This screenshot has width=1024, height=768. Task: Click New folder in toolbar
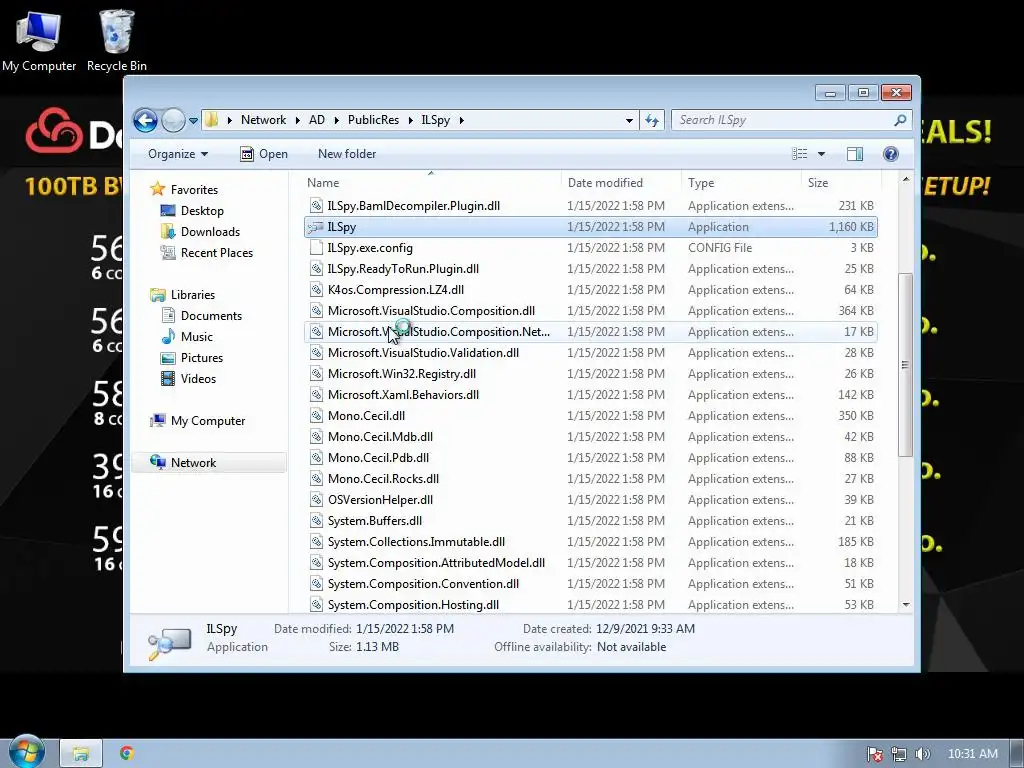(x=347, y=154)
